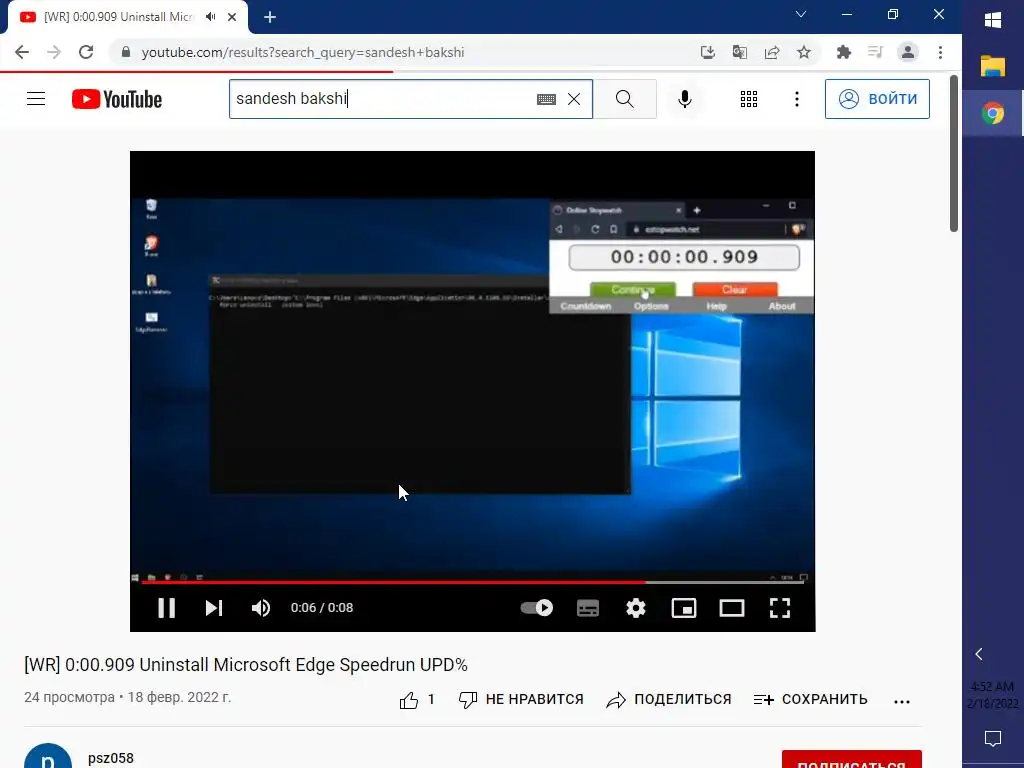Click the red ПОДПИСАТЬСЯ subscribe button
The height and width of the screenshot is (768, 1024).
852,760
